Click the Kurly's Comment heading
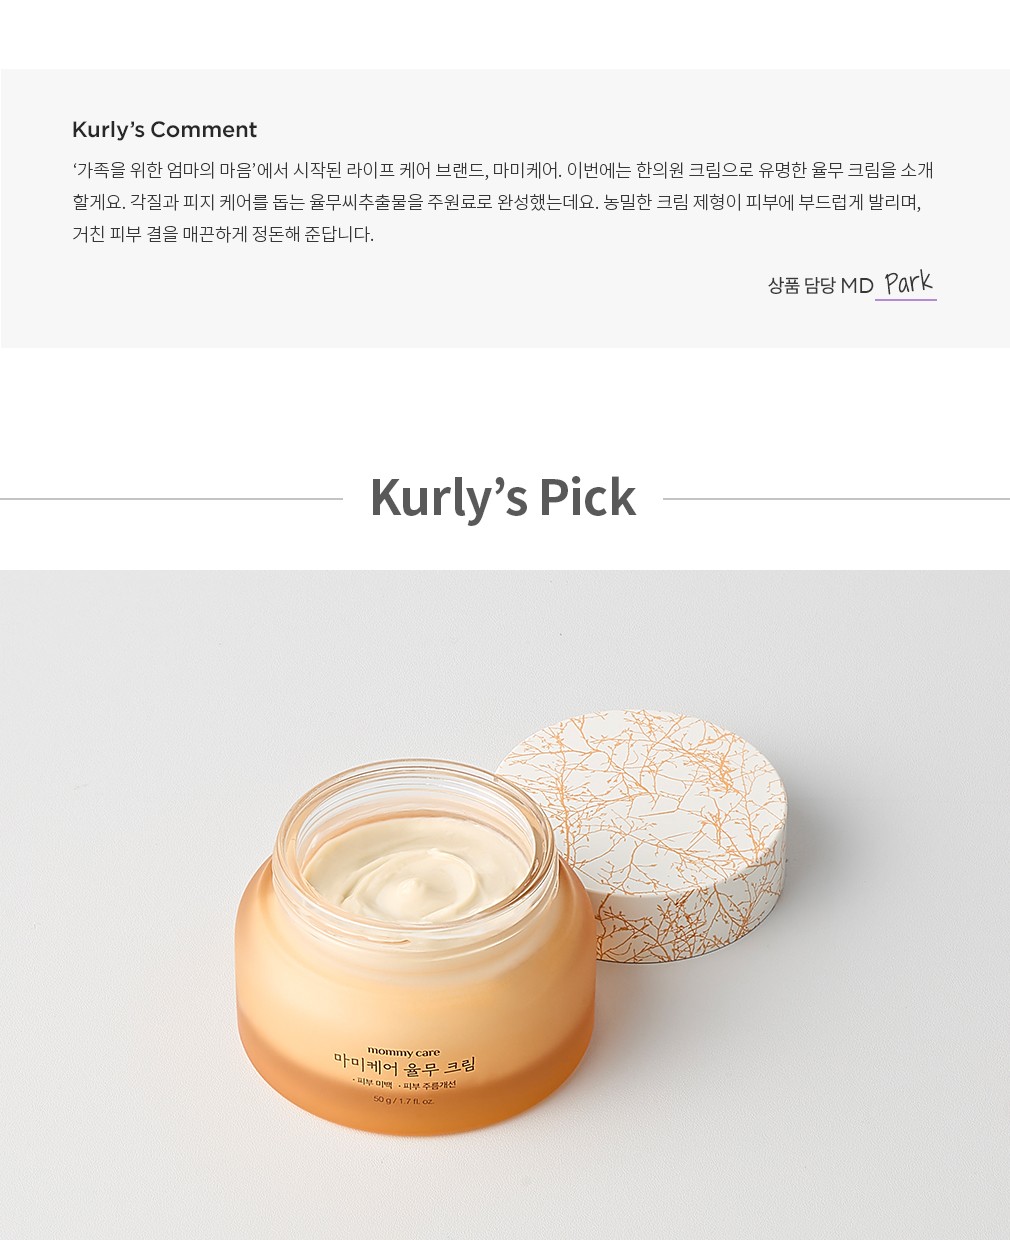This screenshot has width=1010, height=1240. [x=164, y=130]
